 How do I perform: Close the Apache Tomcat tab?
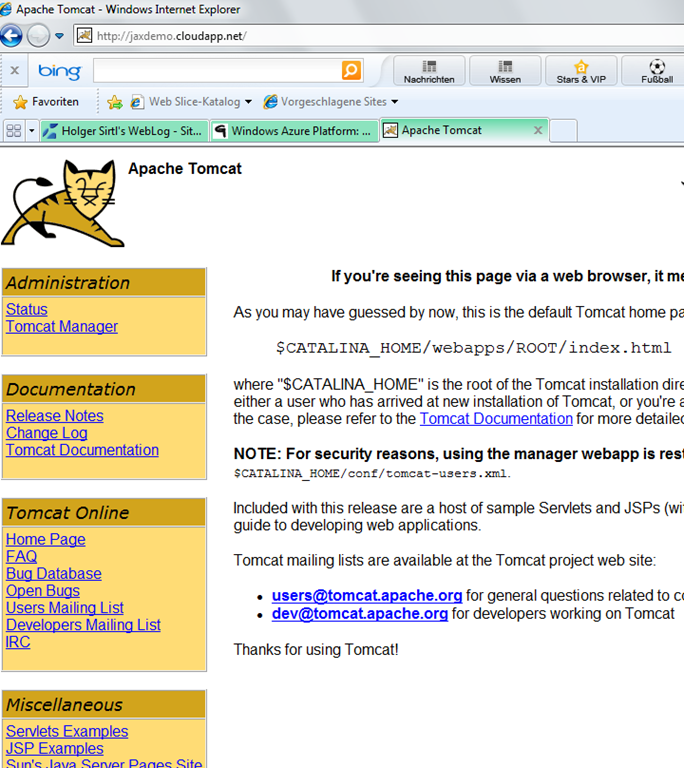[538, 130]
